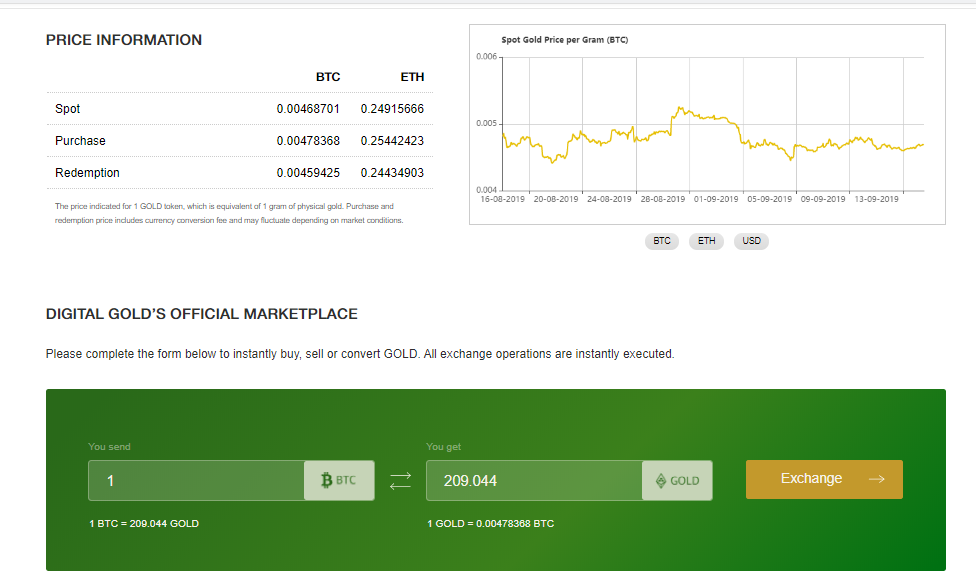Click the Purchase BTC price 0.00478368
The height and width of the screenshot is (582, 976).
[308, 141]
